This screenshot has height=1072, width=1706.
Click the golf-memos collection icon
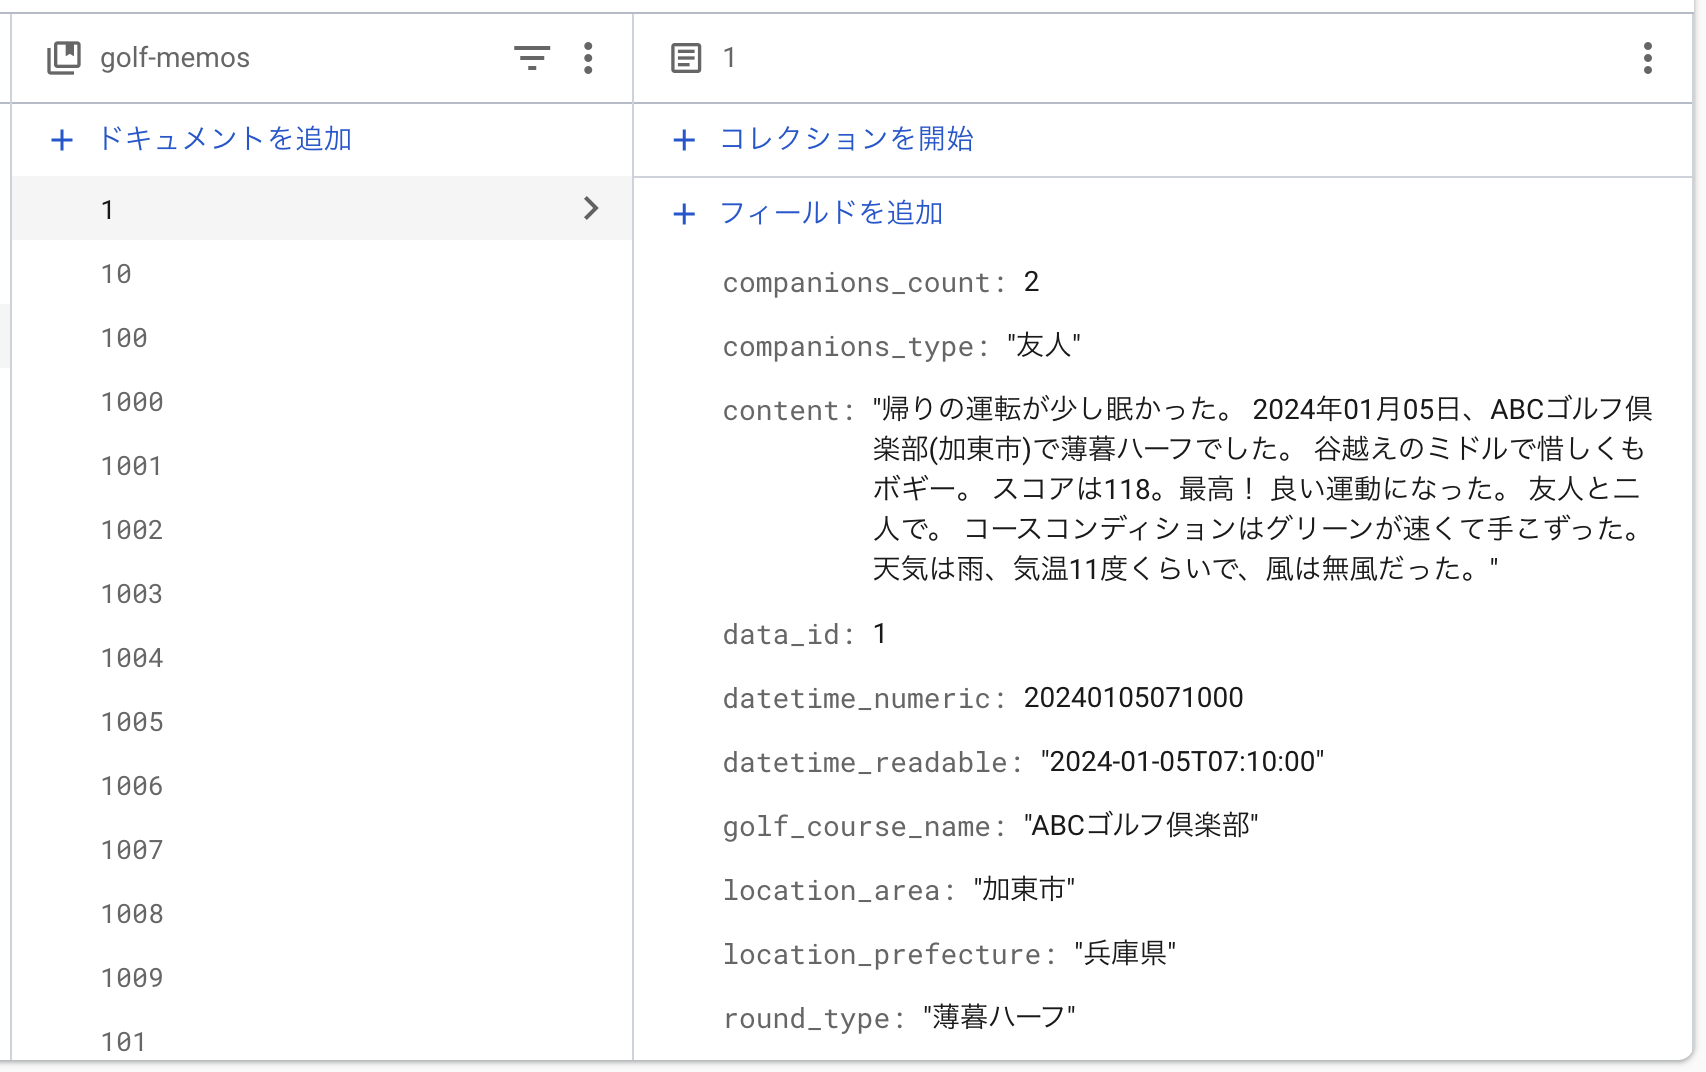63,57
